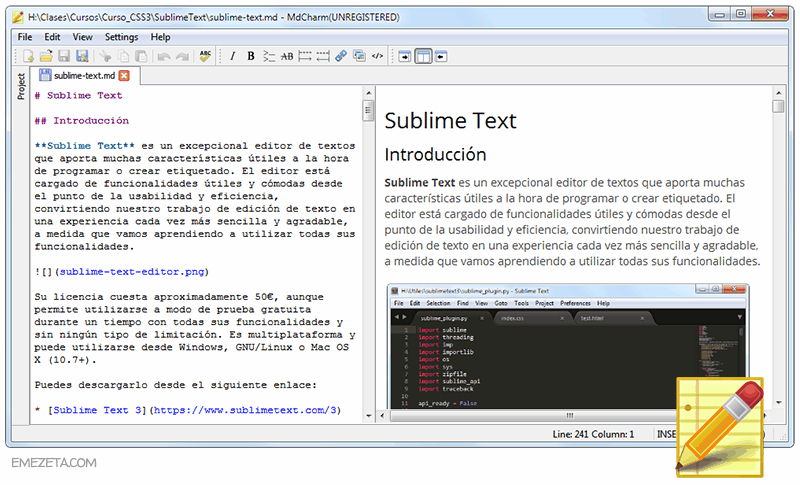Close the MdCharm window
Image resolution: width=800 pixels, height=485 pixels.
pyautogui.click(x=770, y=14)
